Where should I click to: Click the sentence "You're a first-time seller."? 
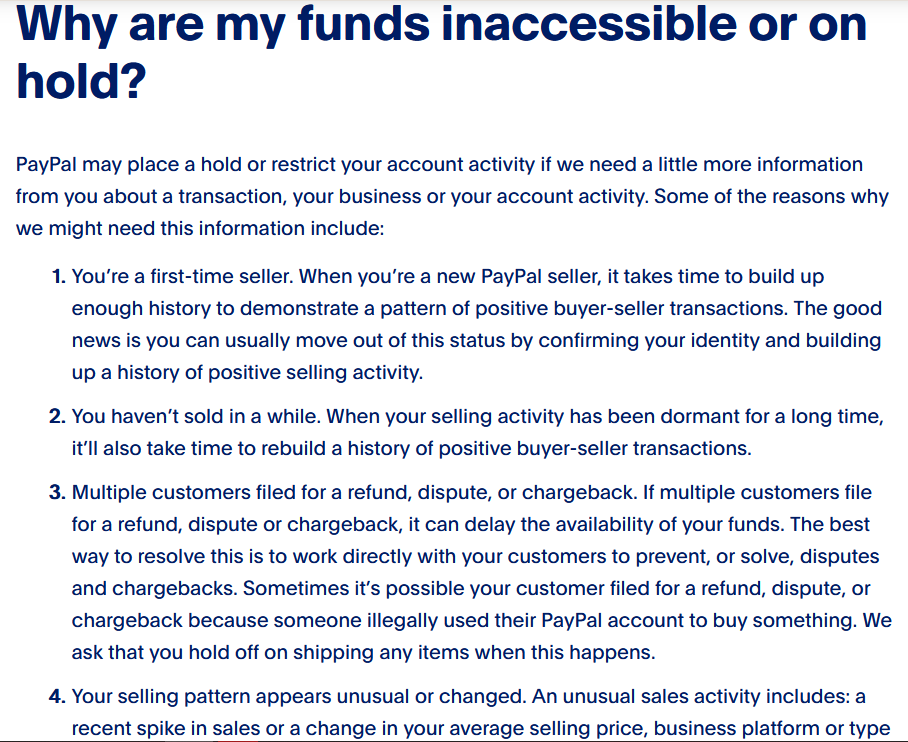click(x=181, y=276)
